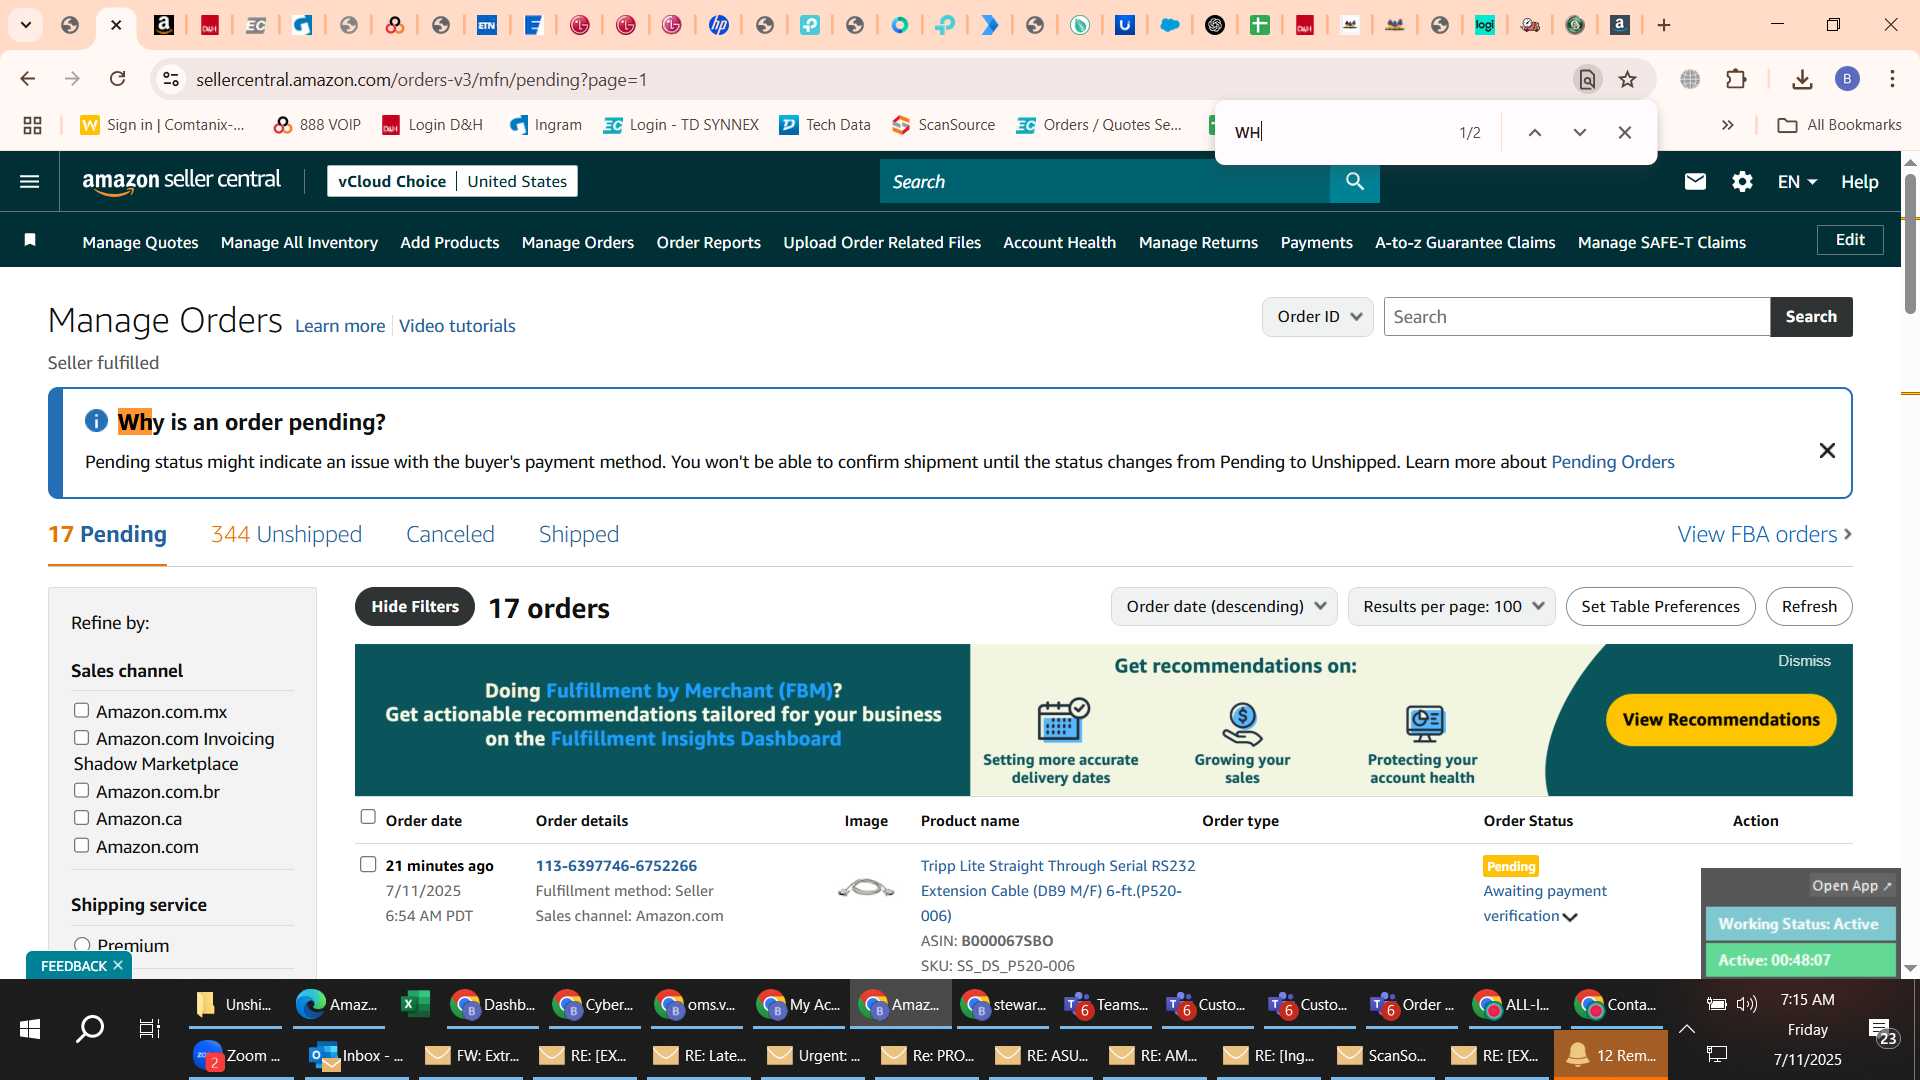
Task: Open the Order date (descending) sort dropdown
Action: point(1224,606)
